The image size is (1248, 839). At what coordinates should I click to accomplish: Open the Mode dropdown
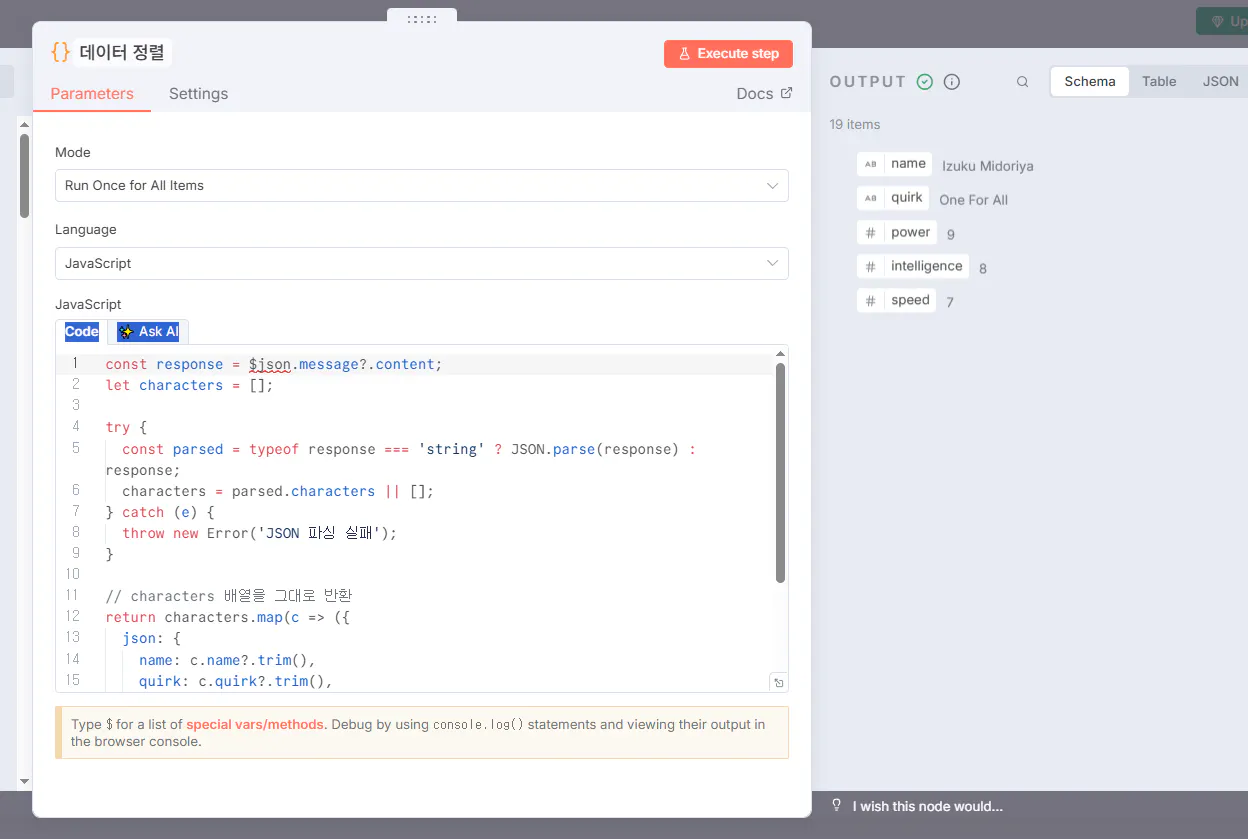(x=421, y=186)
